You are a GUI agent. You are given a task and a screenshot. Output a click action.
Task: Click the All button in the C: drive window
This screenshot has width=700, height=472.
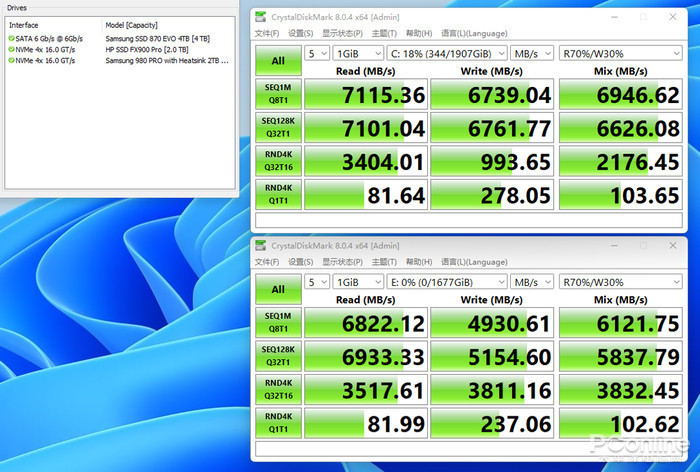(278, 61)
